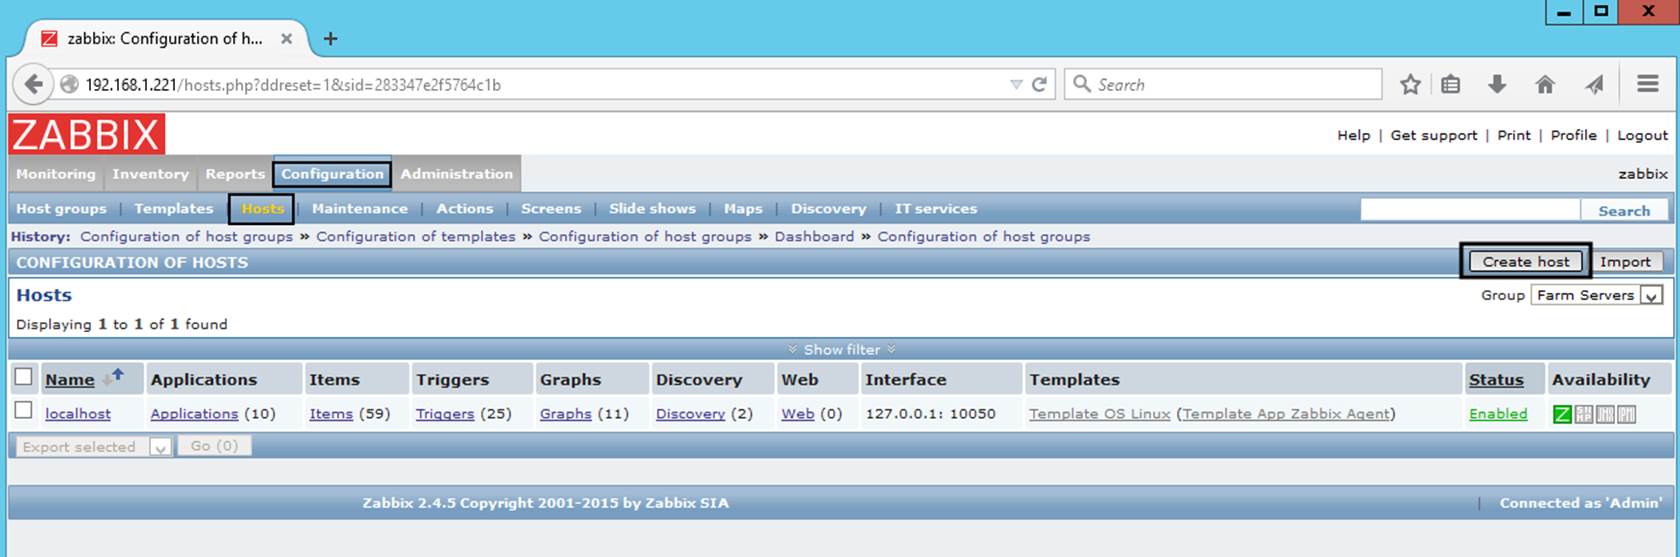Click the ZABBIX logo
Image resolution: width=1680 pixels, height=557 pixels.
pyautogui.click(x=87, y=134)
